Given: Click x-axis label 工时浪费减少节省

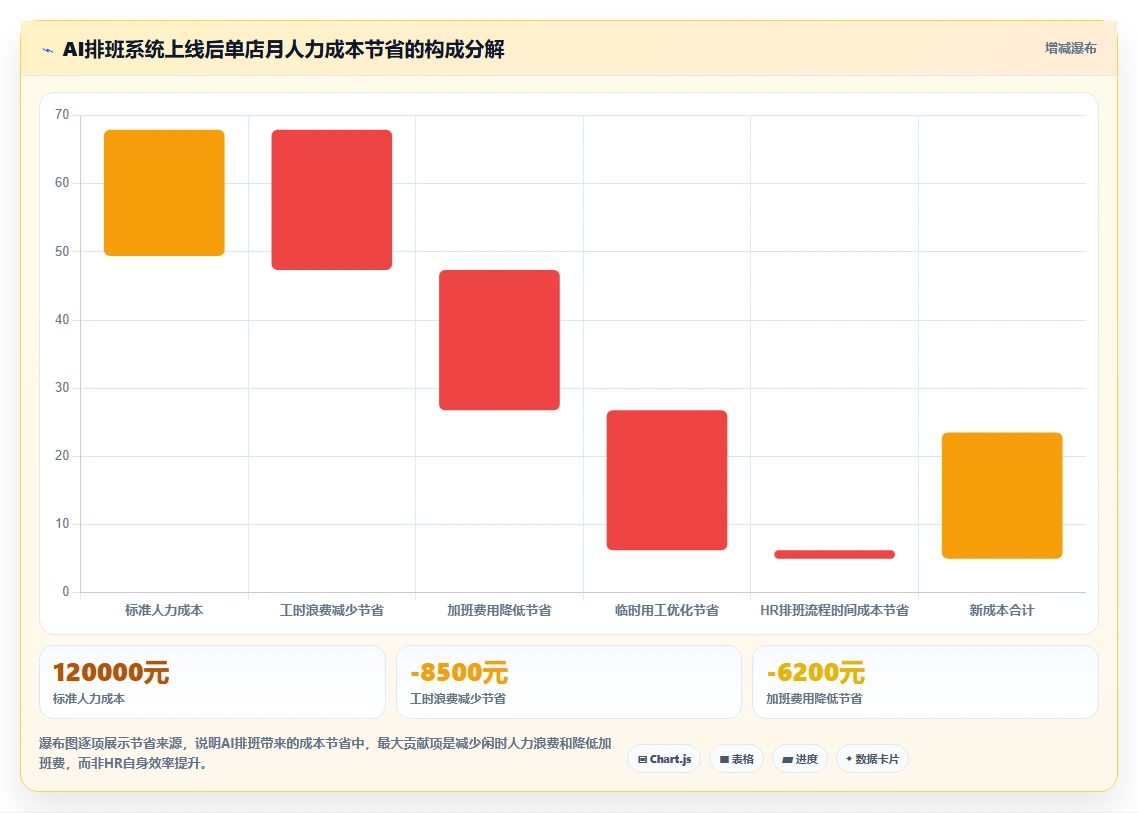Looking at the screenshot, I should pyautogui.click(x=332, y=610).
